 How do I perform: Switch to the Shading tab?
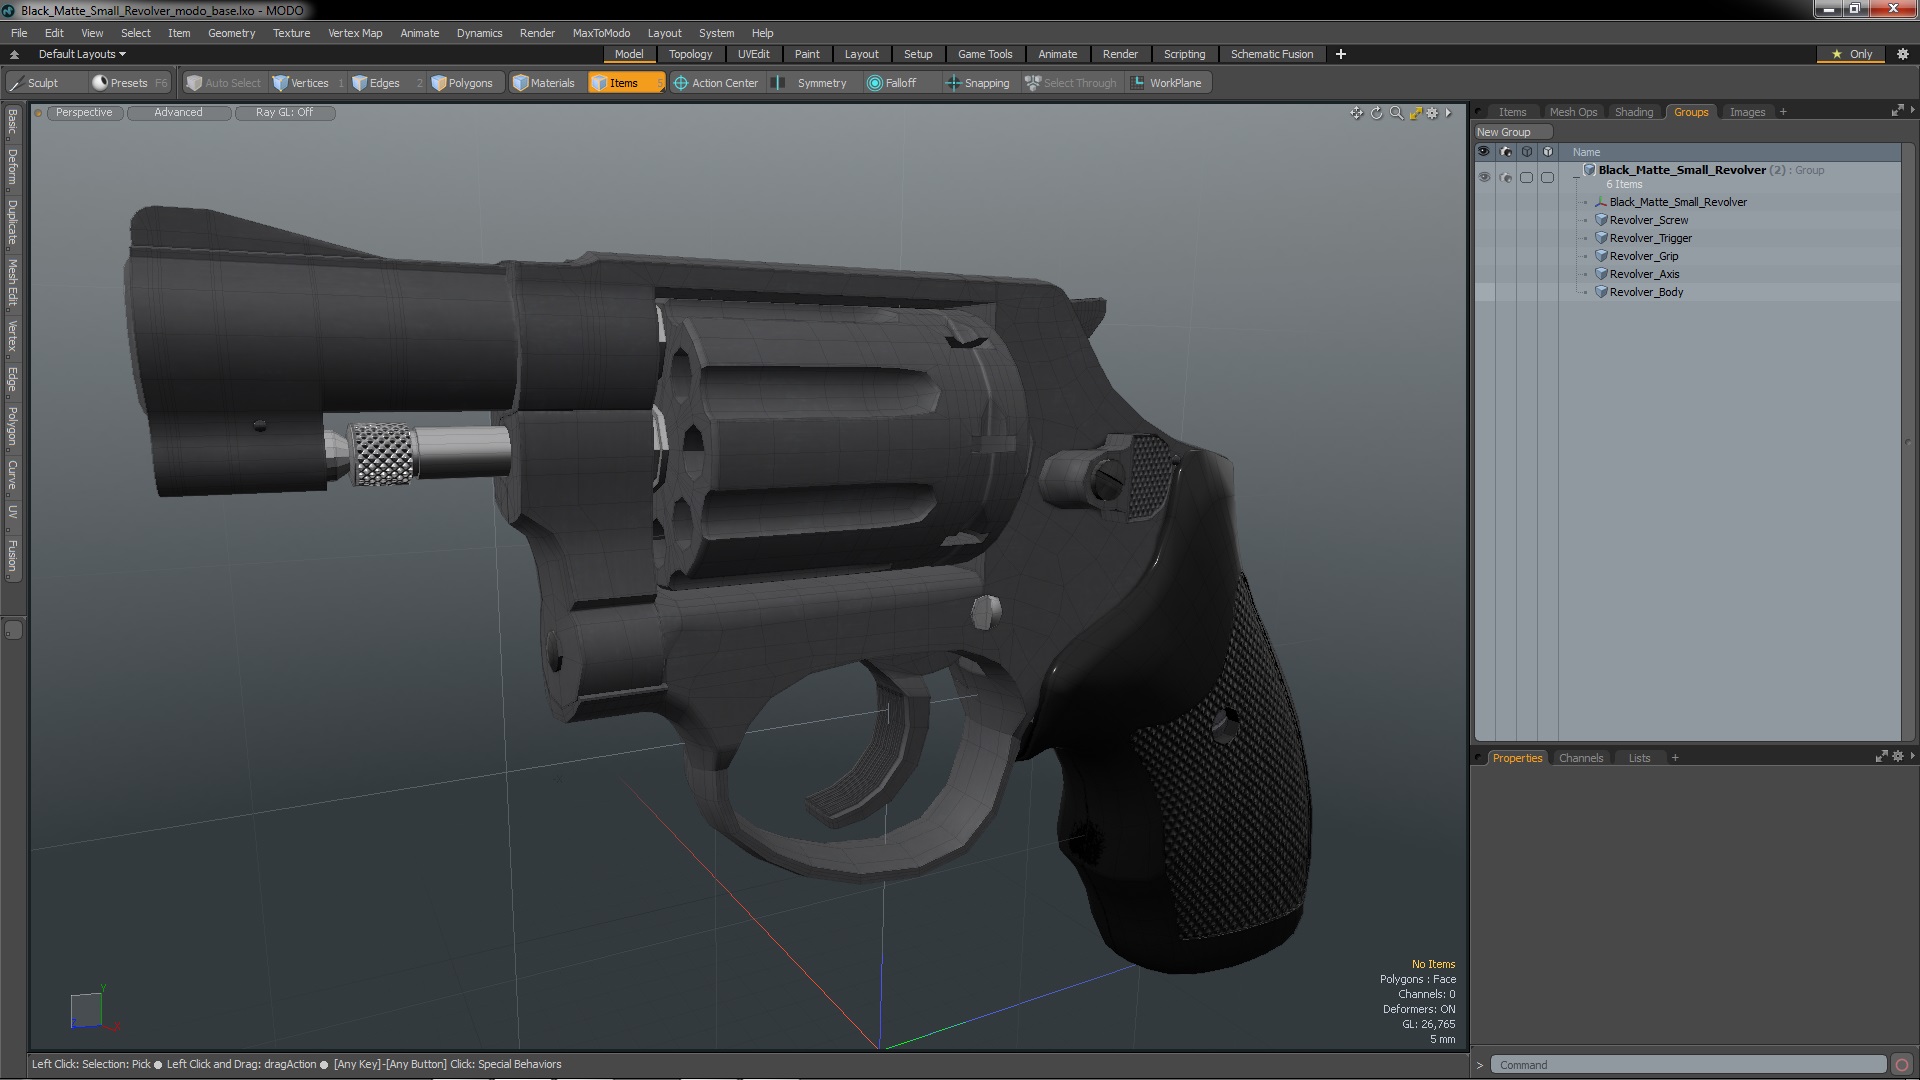pos(1633,112)
